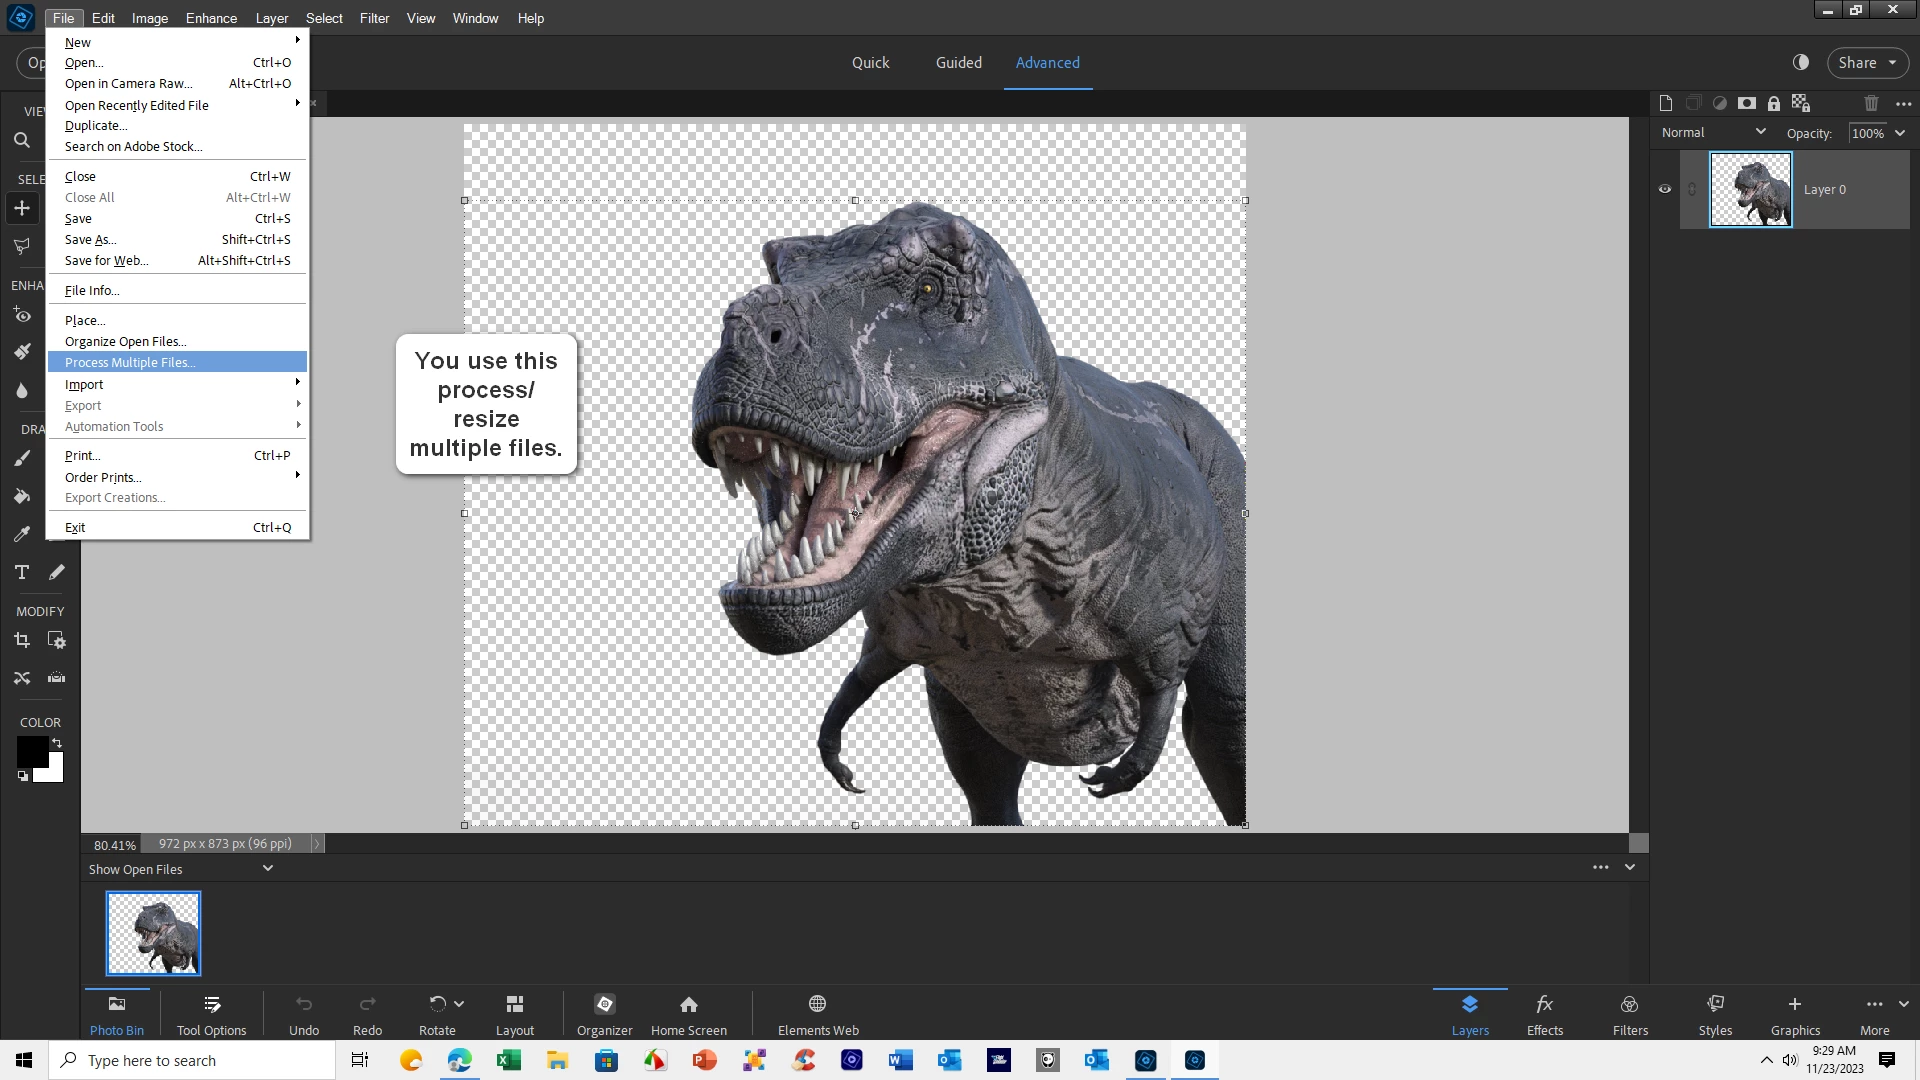1920x1080 pixels.
Task: Choose Process Multiple Files menu item
Action: click(130, 362)
